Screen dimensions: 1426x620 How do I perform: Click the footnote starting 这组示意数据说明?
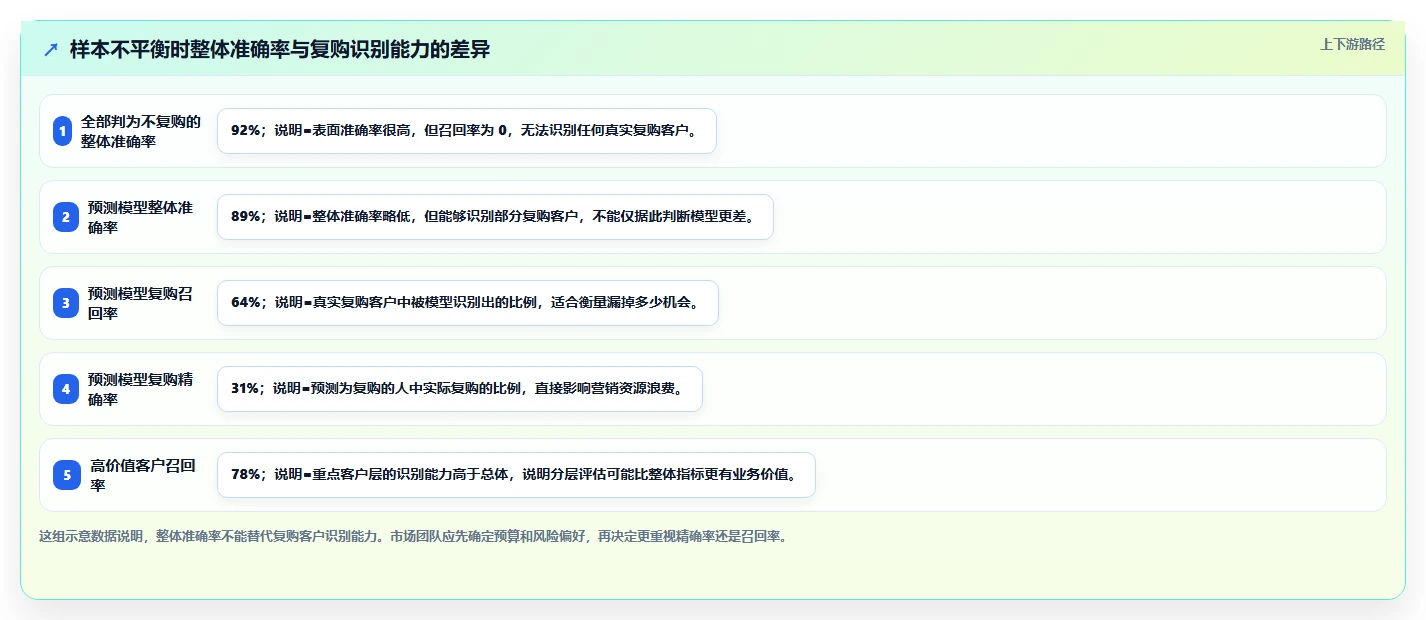414,537
